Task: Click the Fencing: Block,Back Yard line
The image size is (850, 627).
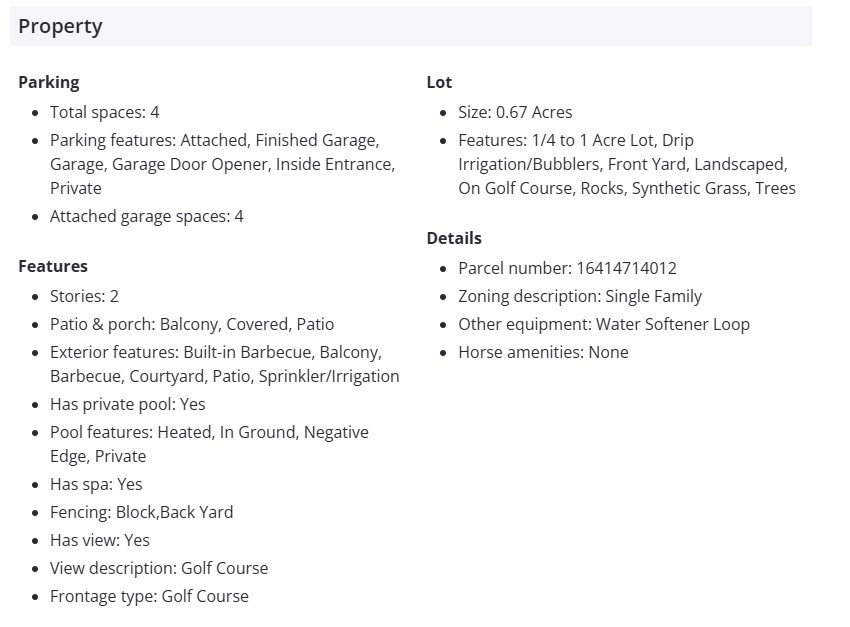Action: point(141,512)
